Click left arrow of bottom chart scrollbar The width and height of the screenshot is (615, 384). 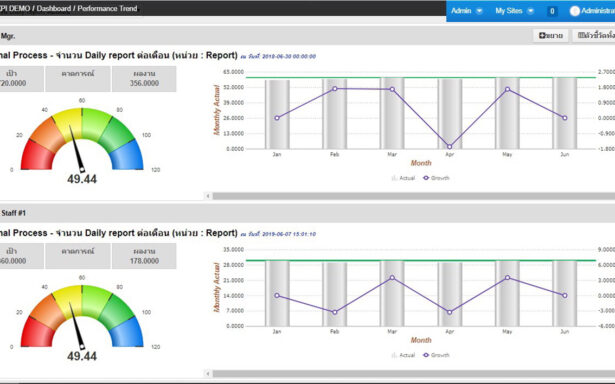[x=208, y=373]
